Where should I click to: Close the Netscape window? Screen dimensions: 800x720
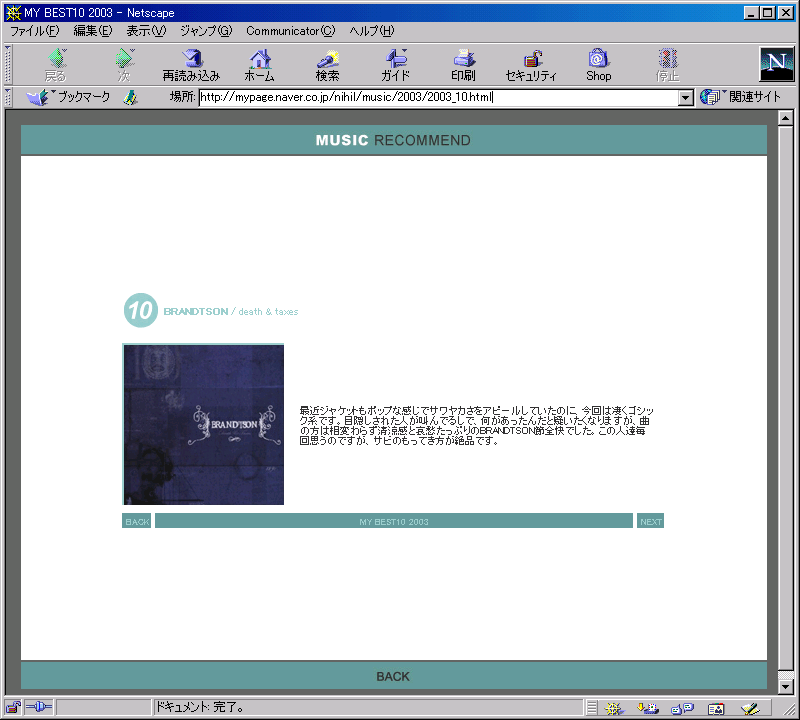point(786,13)
